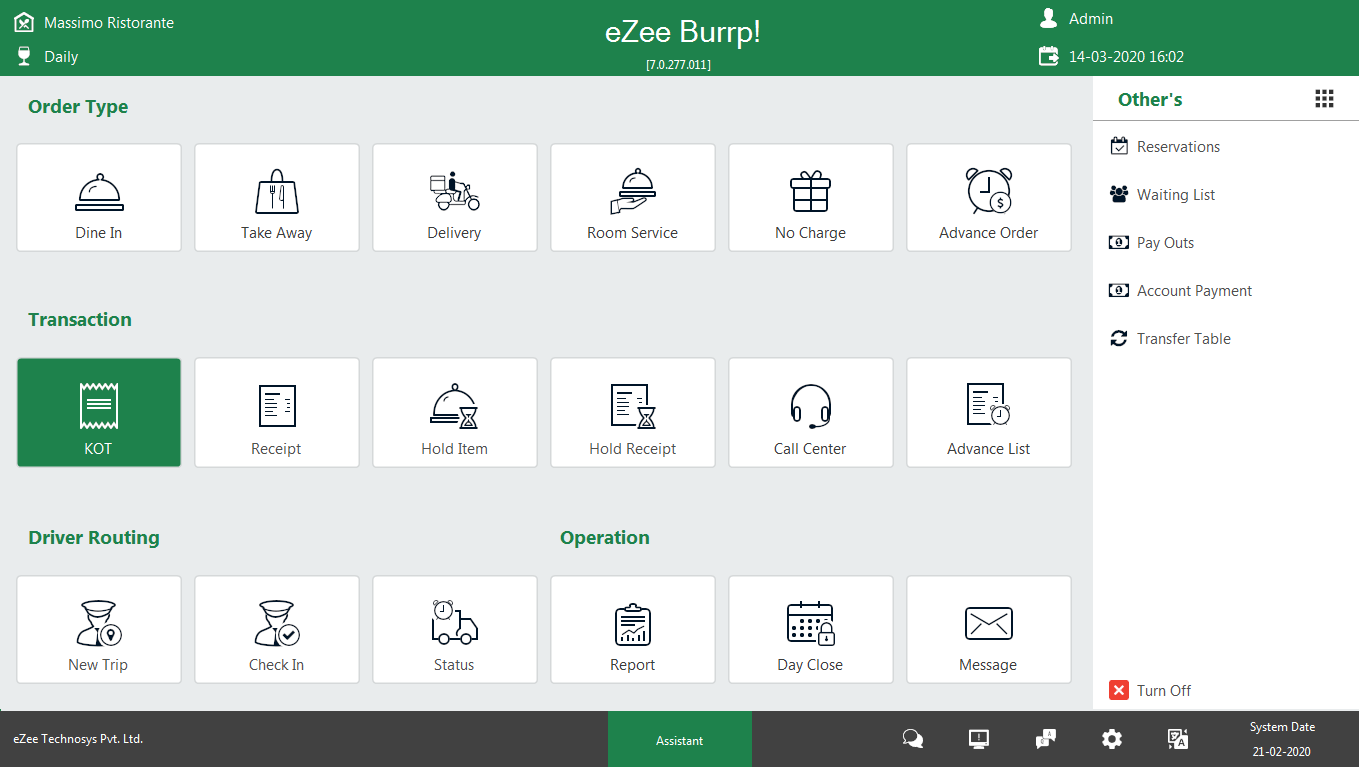
Task: Click the System Date 21-02-2020 display
Action: [x=1282, y=739]
